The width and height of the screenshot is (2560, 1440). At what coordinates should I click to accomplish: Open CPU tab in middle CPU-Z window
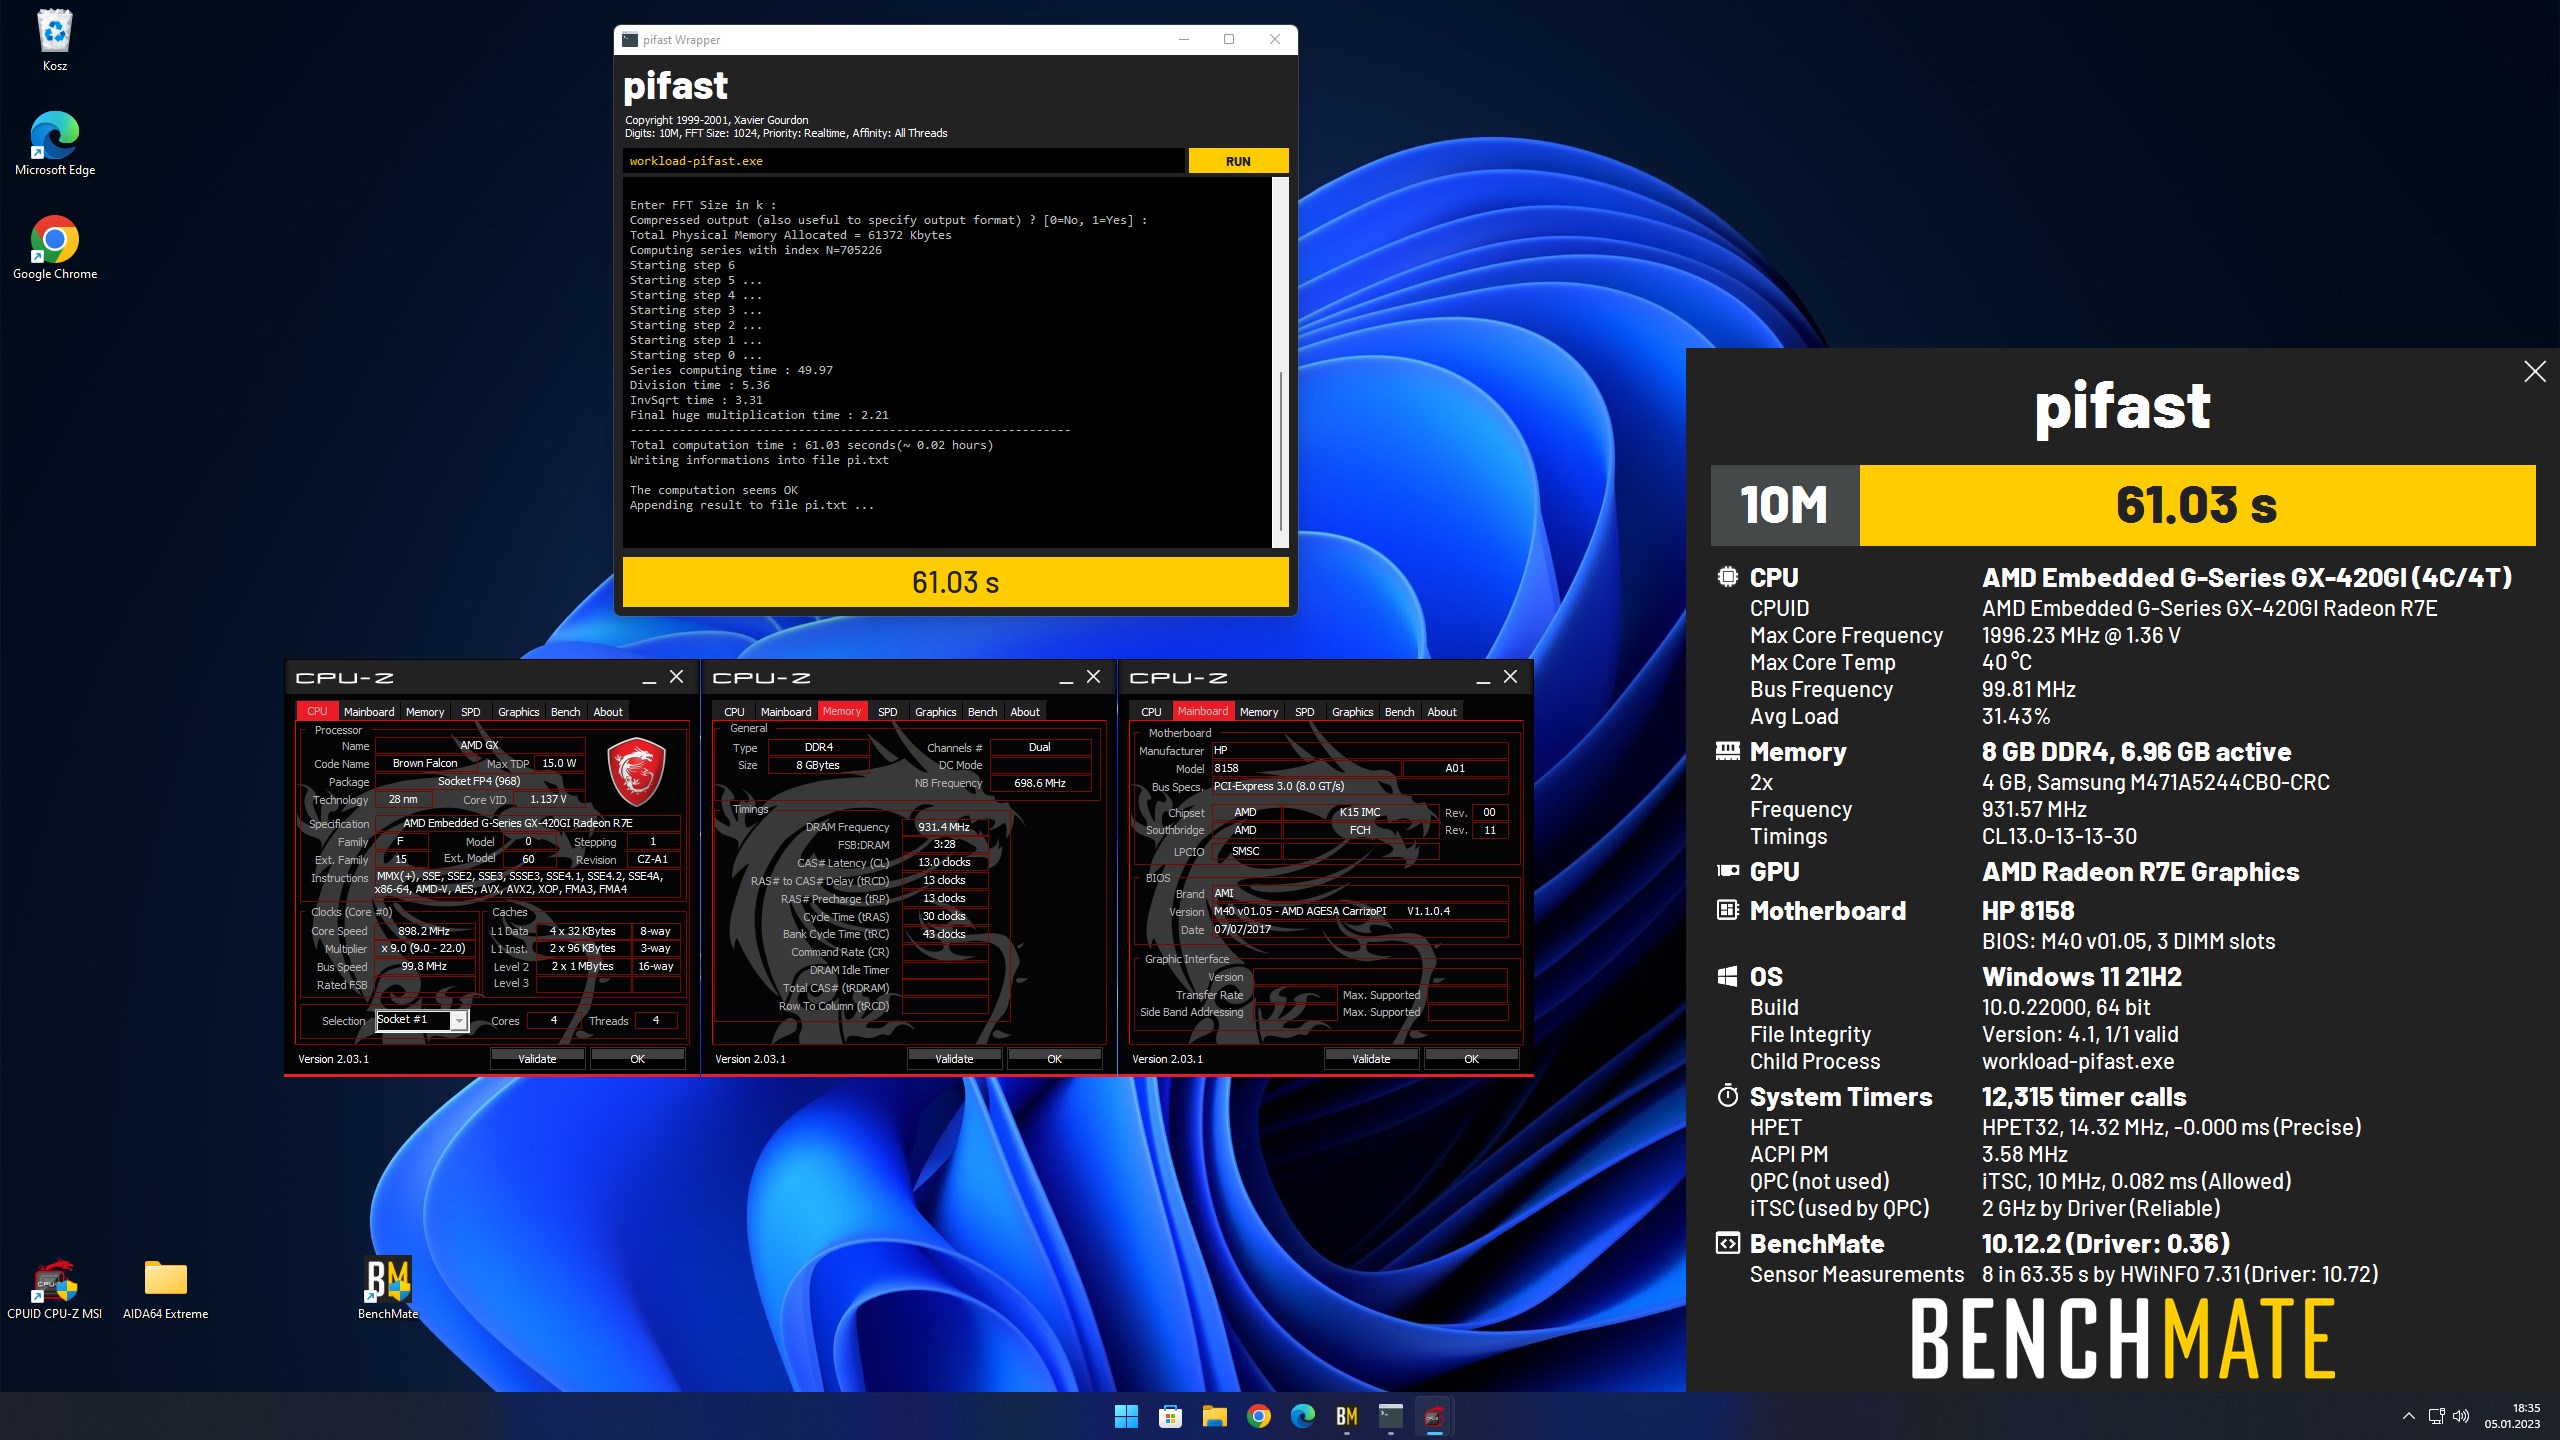(x=734, y=712)
